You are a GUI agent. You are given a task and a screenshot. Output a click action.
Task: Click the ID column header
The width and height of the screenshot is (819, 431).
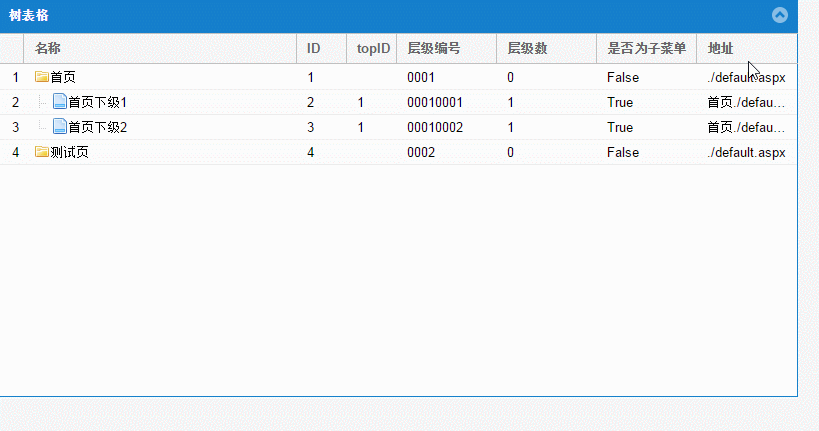tap(322, 49)
